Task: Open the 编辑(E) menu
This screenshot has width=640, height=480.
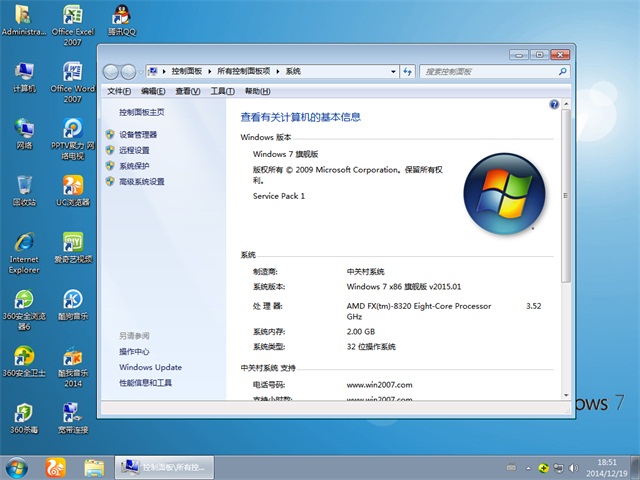Action: pos(153,91)
